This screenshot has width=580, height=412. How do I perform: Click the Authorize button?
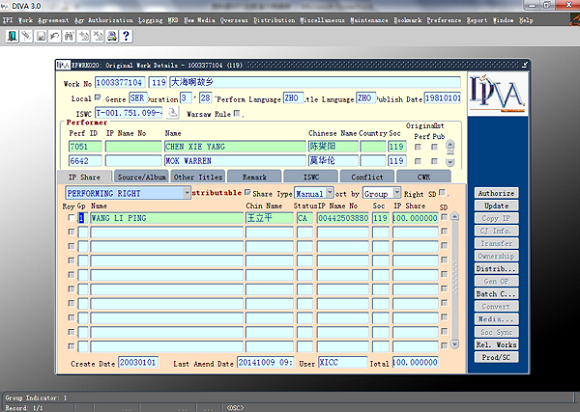tap(496, 193)
